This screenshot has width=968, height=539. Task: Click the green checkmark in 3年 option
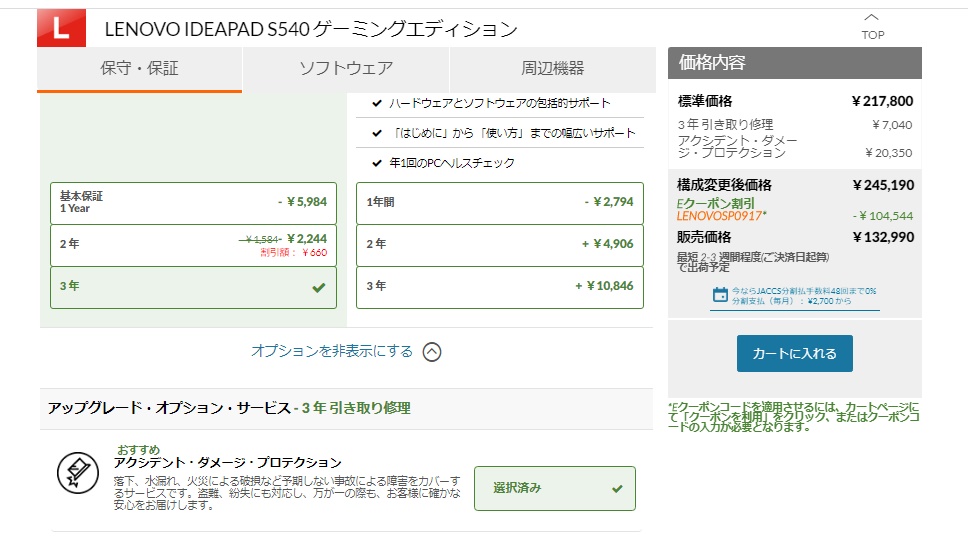click(319, 288)
